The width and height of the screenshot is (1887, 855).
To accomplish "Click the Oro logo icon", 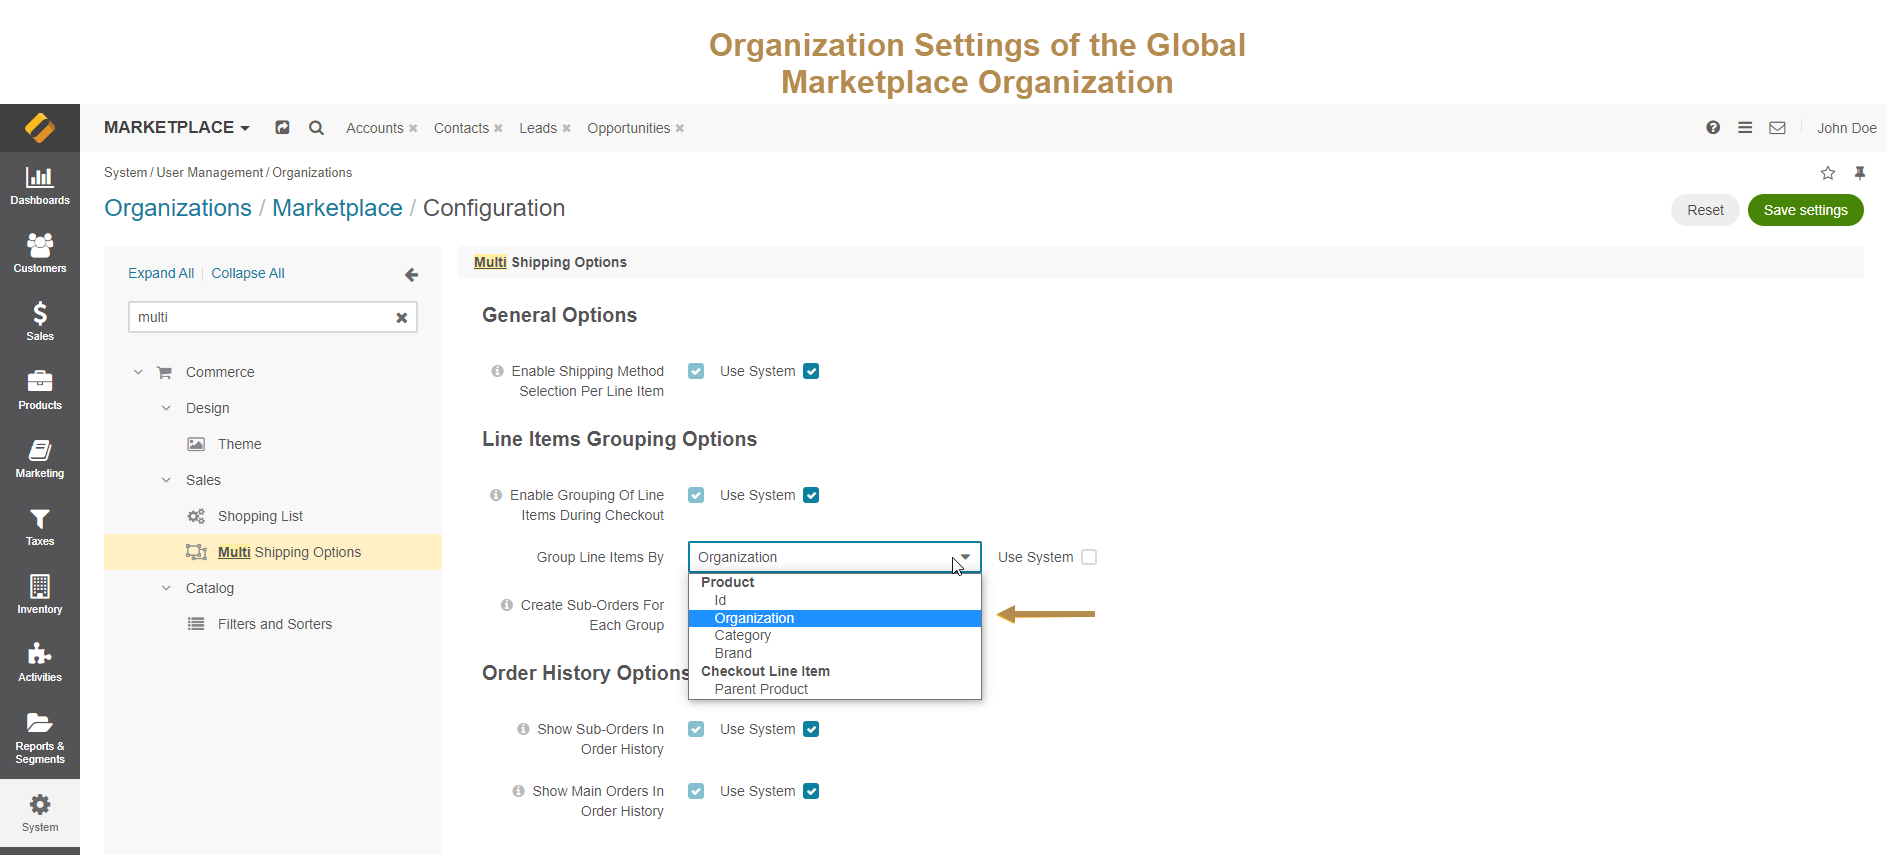I will (40, 128).
